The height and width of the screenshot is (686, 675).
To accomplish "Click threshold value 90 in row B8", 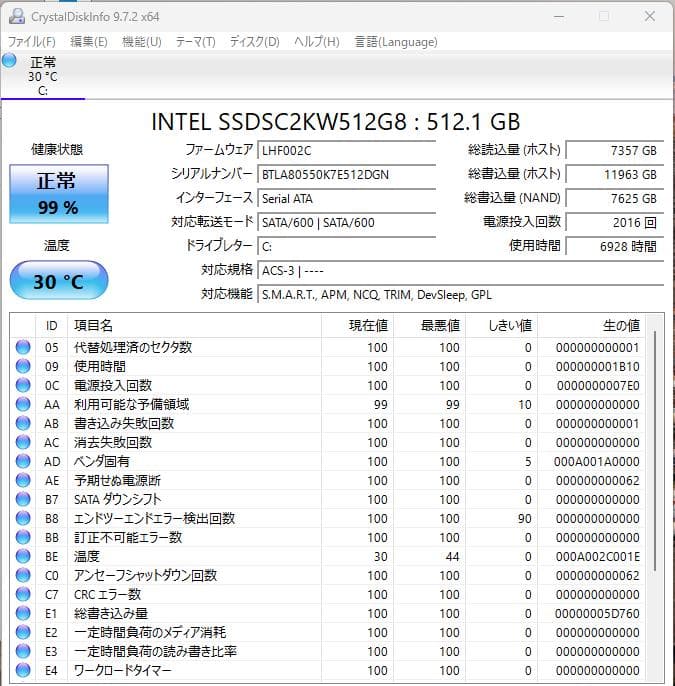I will (x=525, y=518).
